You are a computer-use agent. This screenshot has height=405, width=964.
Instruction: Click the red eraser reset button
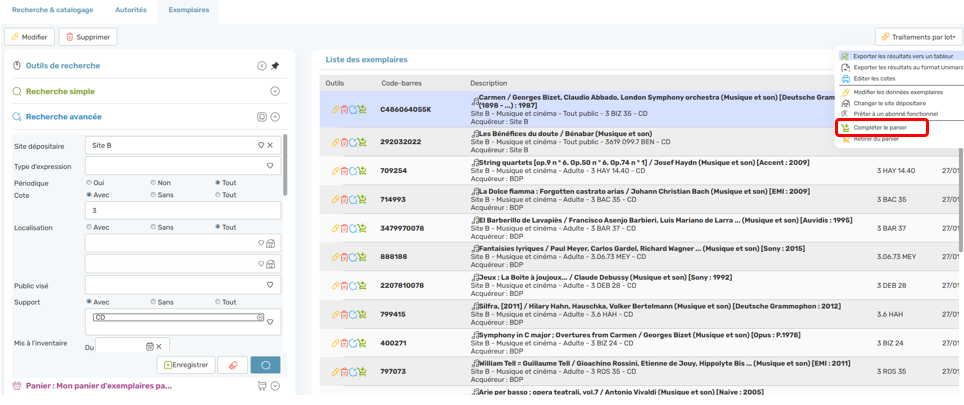[x=232, y=365]
